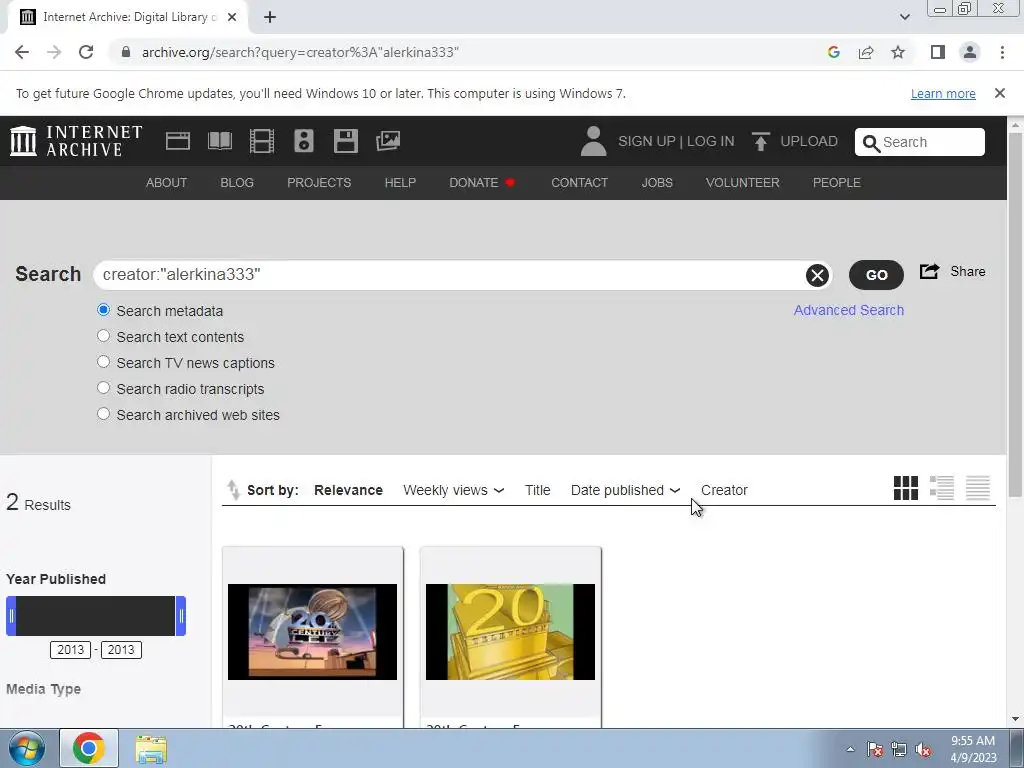Open Chrome three-dot menu
This screenshot has width=1024, height=768.
click(1002, 52)
